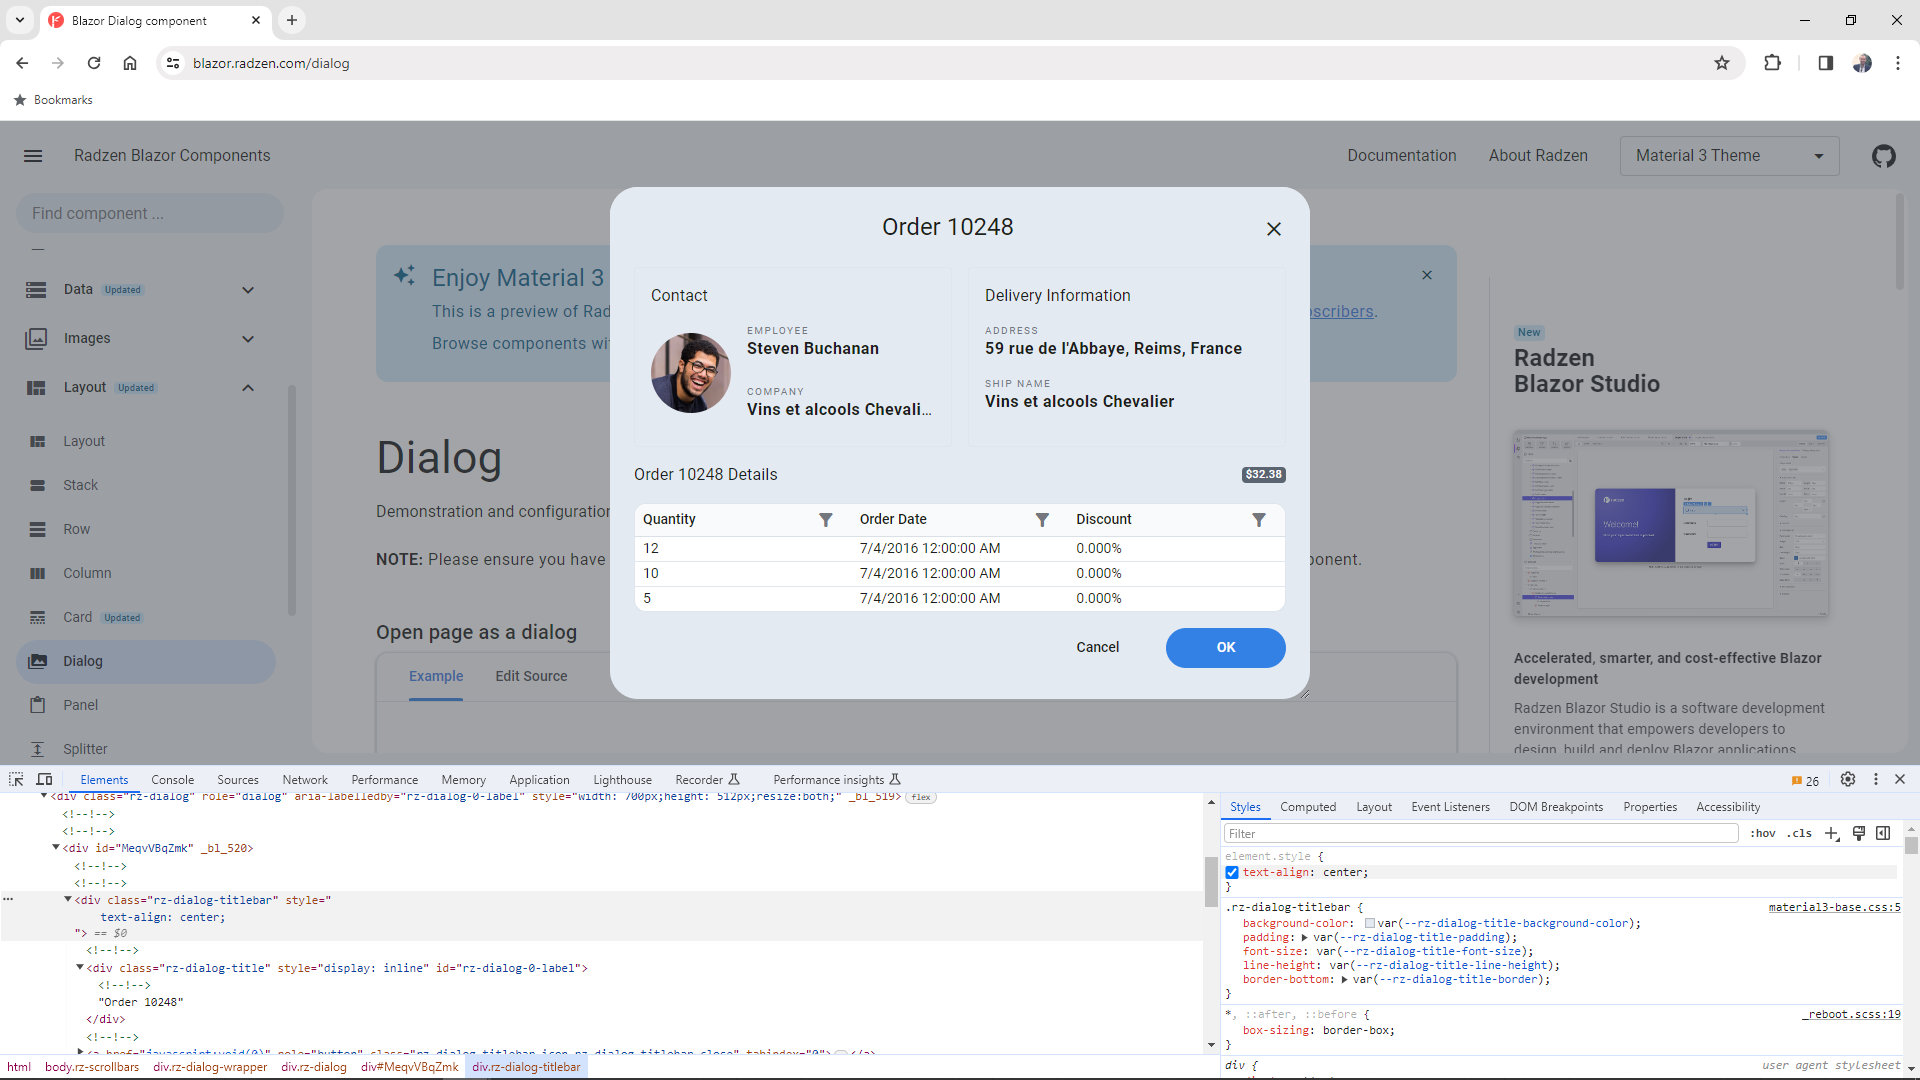
Task: Activate DevTools element inspector picker
Action: click(x=16, y=780)
